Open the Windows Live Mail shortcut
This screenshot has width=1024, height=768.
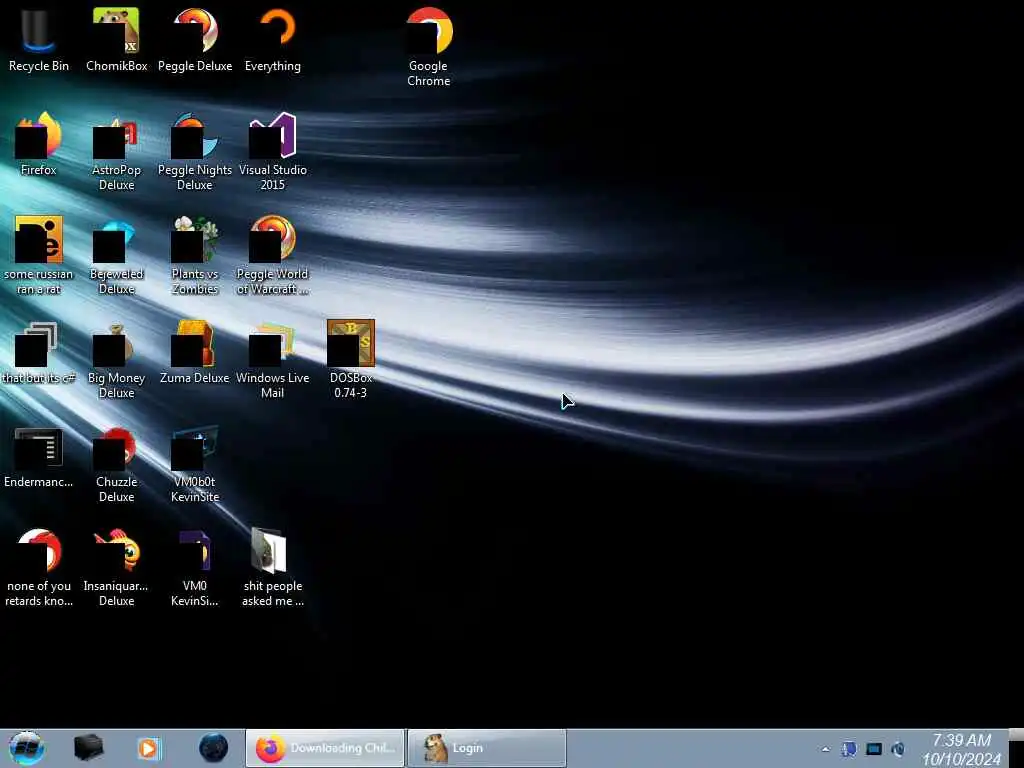pos(273,359)
